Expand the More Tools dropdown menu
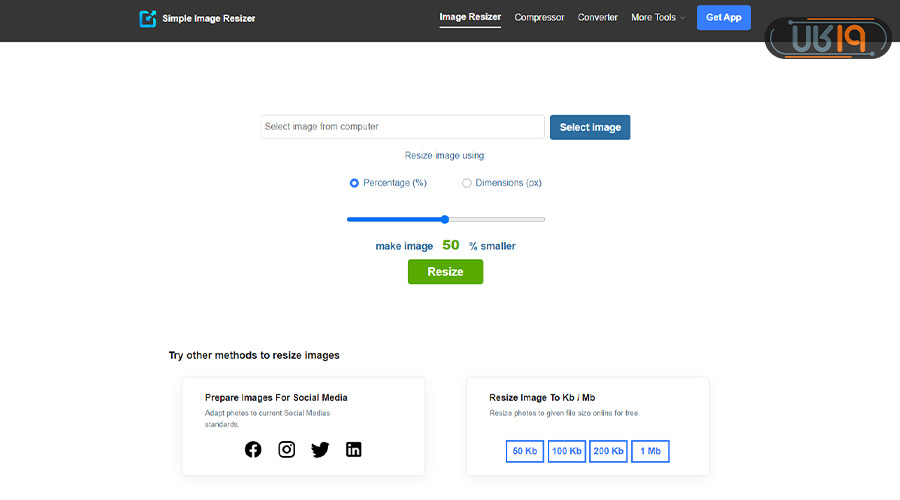Screen dimensions: 900x500 point(657,17)
